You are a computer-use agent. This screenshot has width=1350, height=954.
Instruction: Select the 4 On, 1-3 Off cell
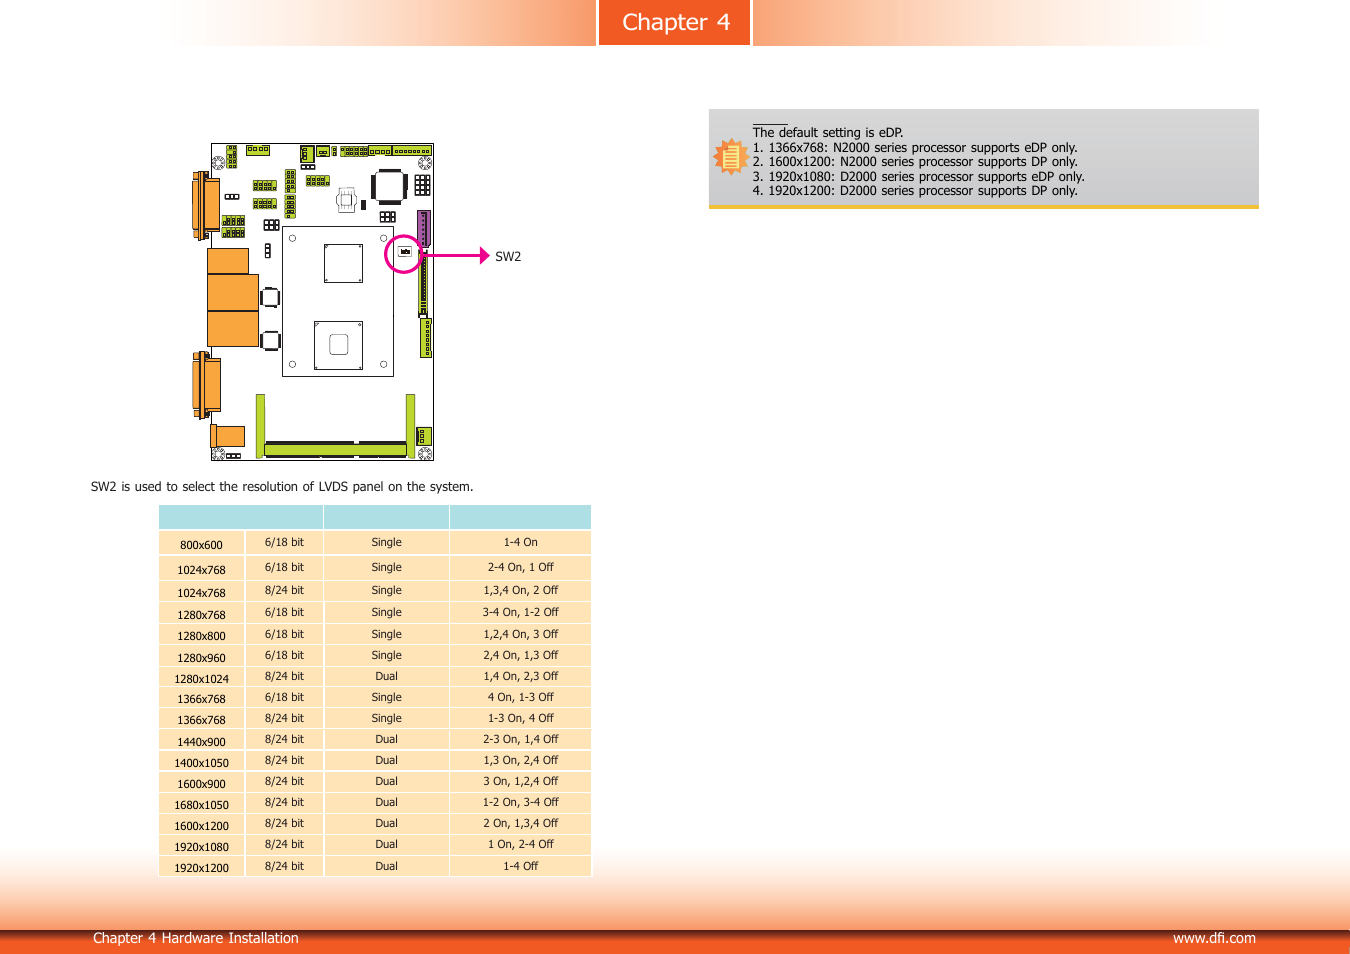(x=520, y=697)
